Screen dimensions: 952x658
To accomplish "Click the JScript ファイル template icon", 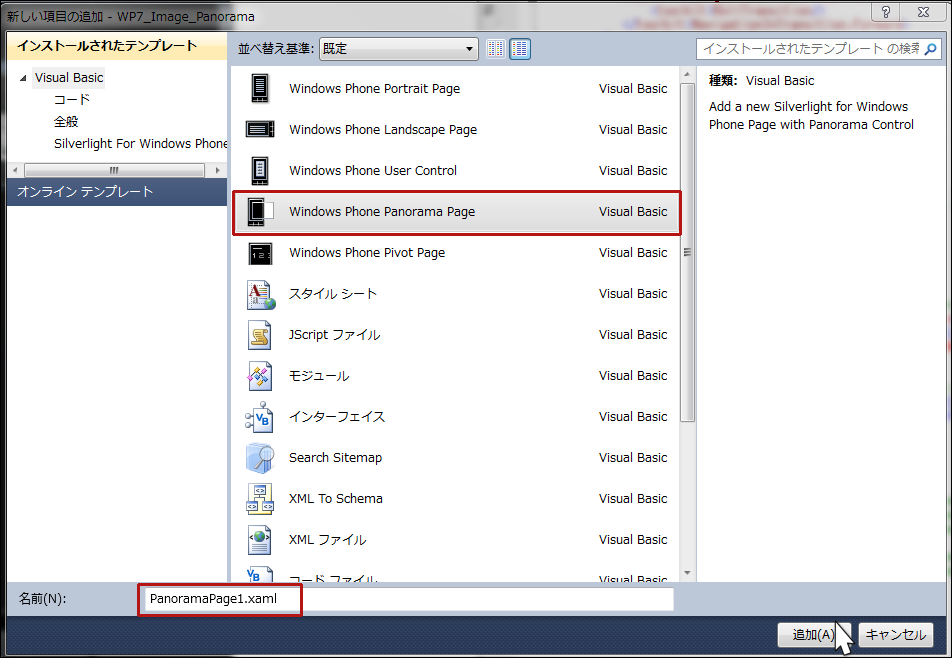I will (x=260, y=335).
